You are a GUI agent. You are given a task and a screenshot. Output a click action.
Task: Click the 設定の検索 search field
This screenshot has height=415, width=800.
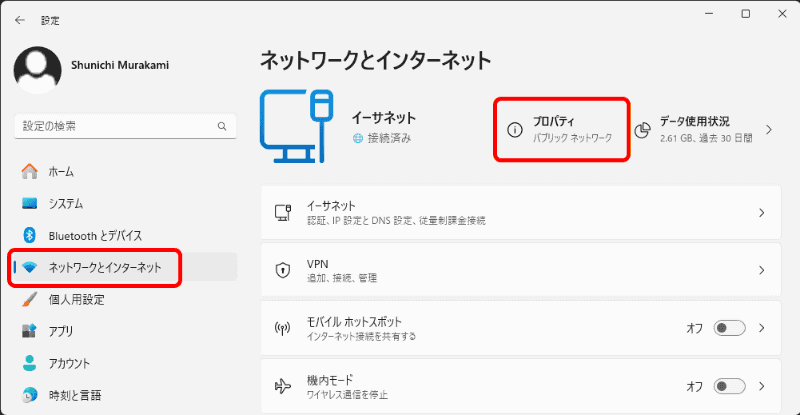[126, 126]
